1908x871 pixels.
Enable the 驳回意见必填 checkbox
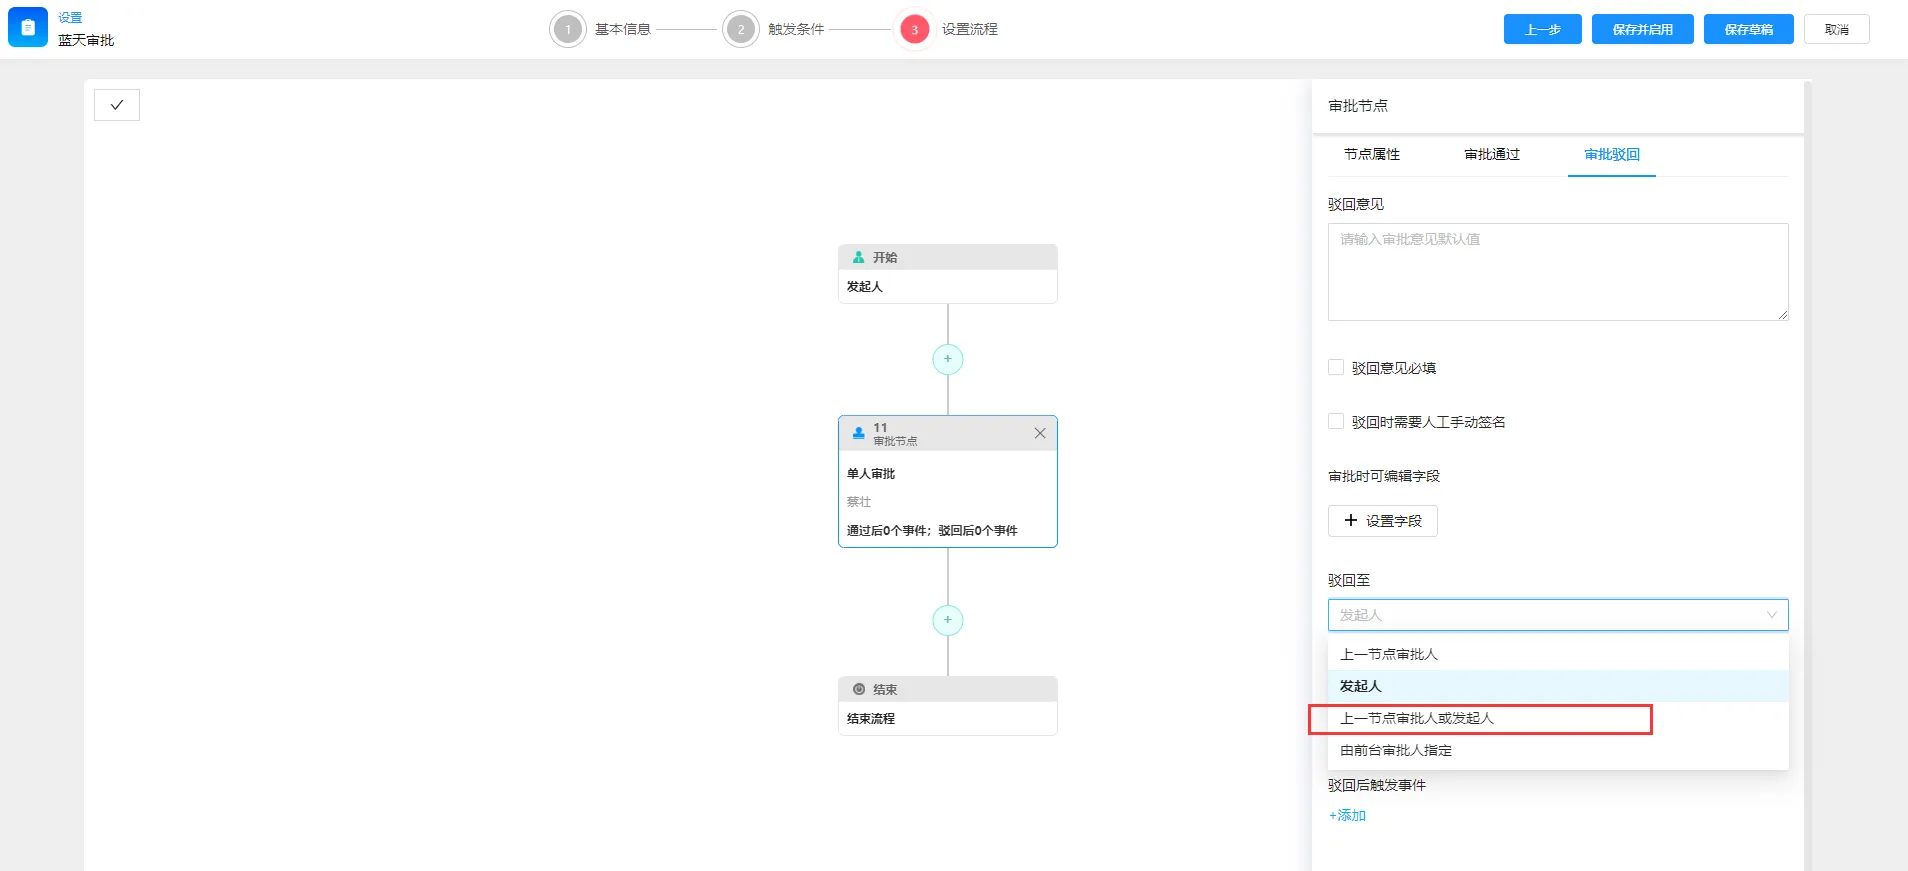pos(1336,368)
